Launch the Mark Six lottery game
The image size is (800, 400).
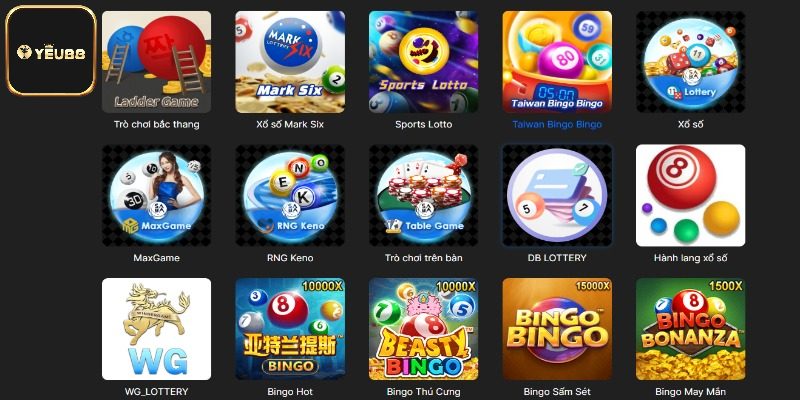(x=290, y=62)
